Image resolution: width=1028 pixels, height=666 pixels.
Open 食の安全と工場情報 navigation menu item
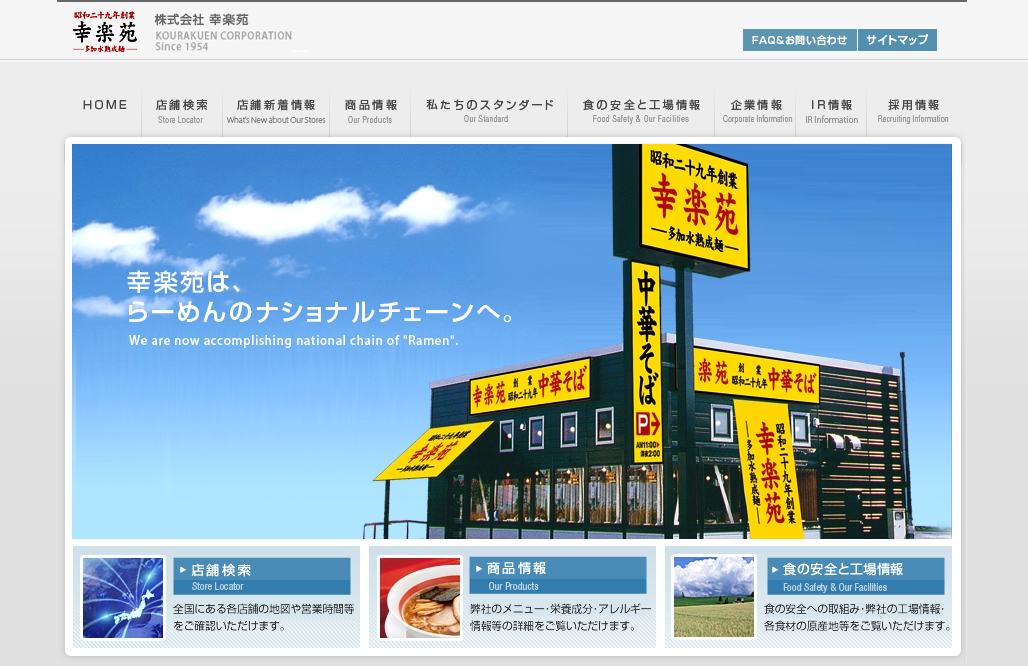click(641, 111)
